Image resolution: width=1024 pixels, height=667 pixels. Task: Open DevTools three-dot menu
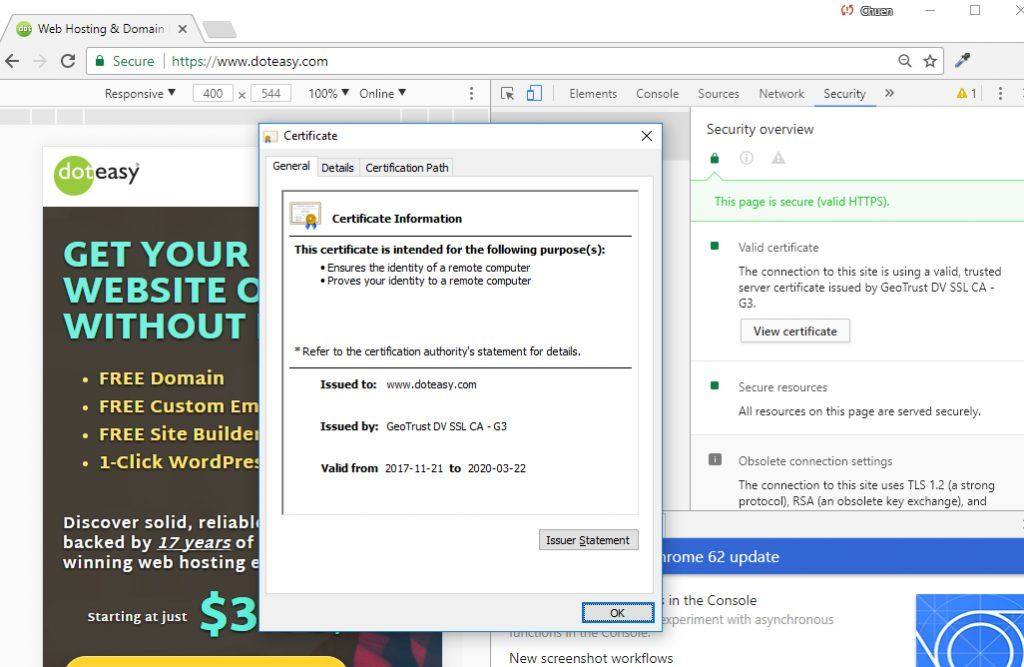1000,93
